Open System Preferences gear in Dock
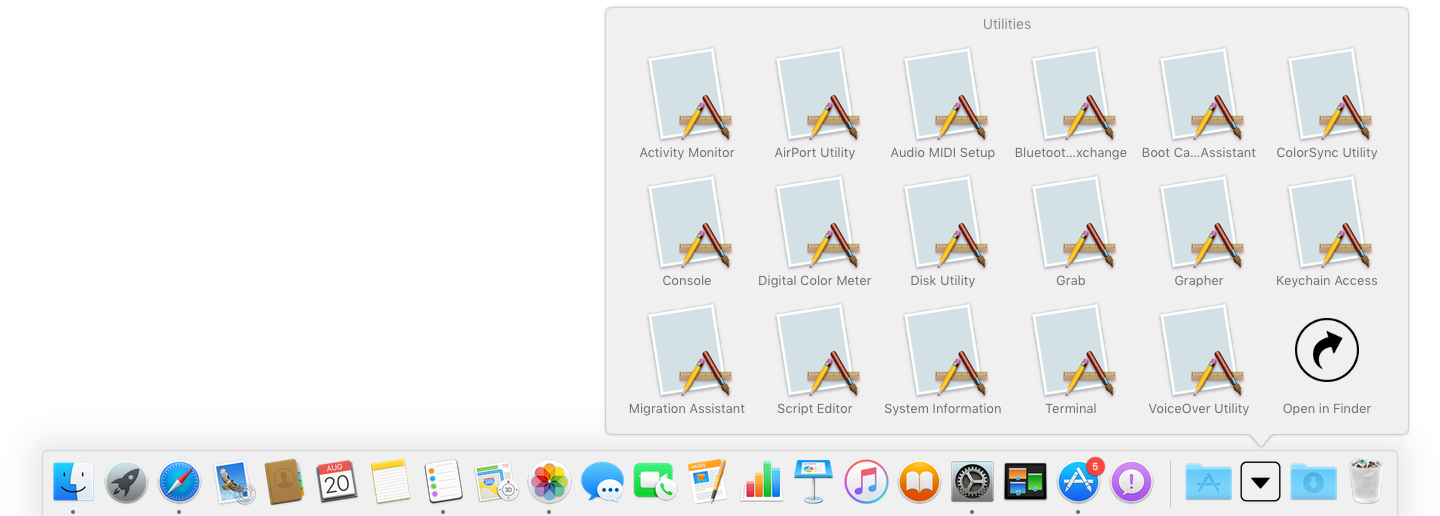The width and height of the screenshot is (1440, 516). [972, 482]
